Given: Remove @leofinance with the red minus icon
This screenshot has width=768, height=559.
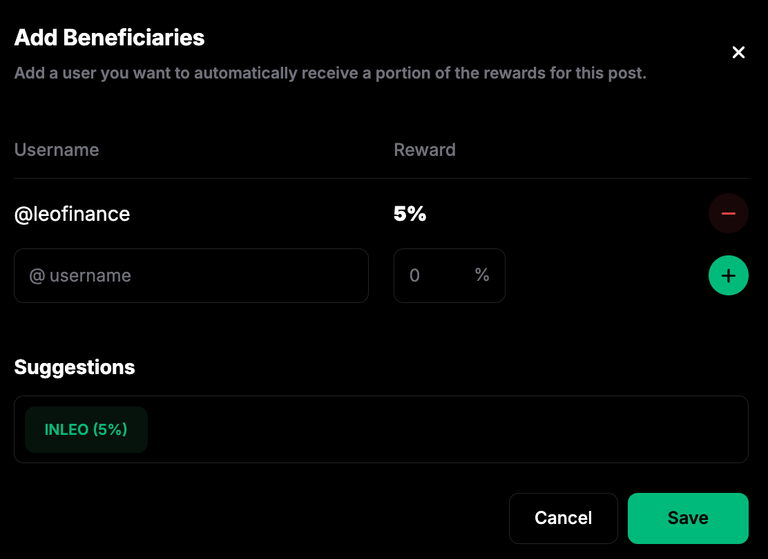Looking at the screenshot, I should pos(728,214).
